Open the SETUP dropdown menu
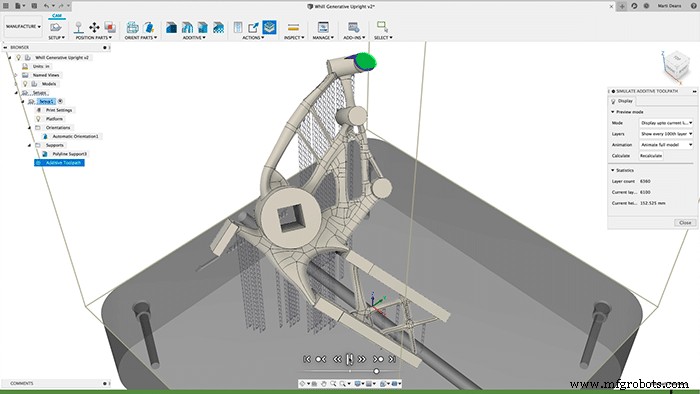Viewport: 700px width, 394px height. (x=56, y=37)
